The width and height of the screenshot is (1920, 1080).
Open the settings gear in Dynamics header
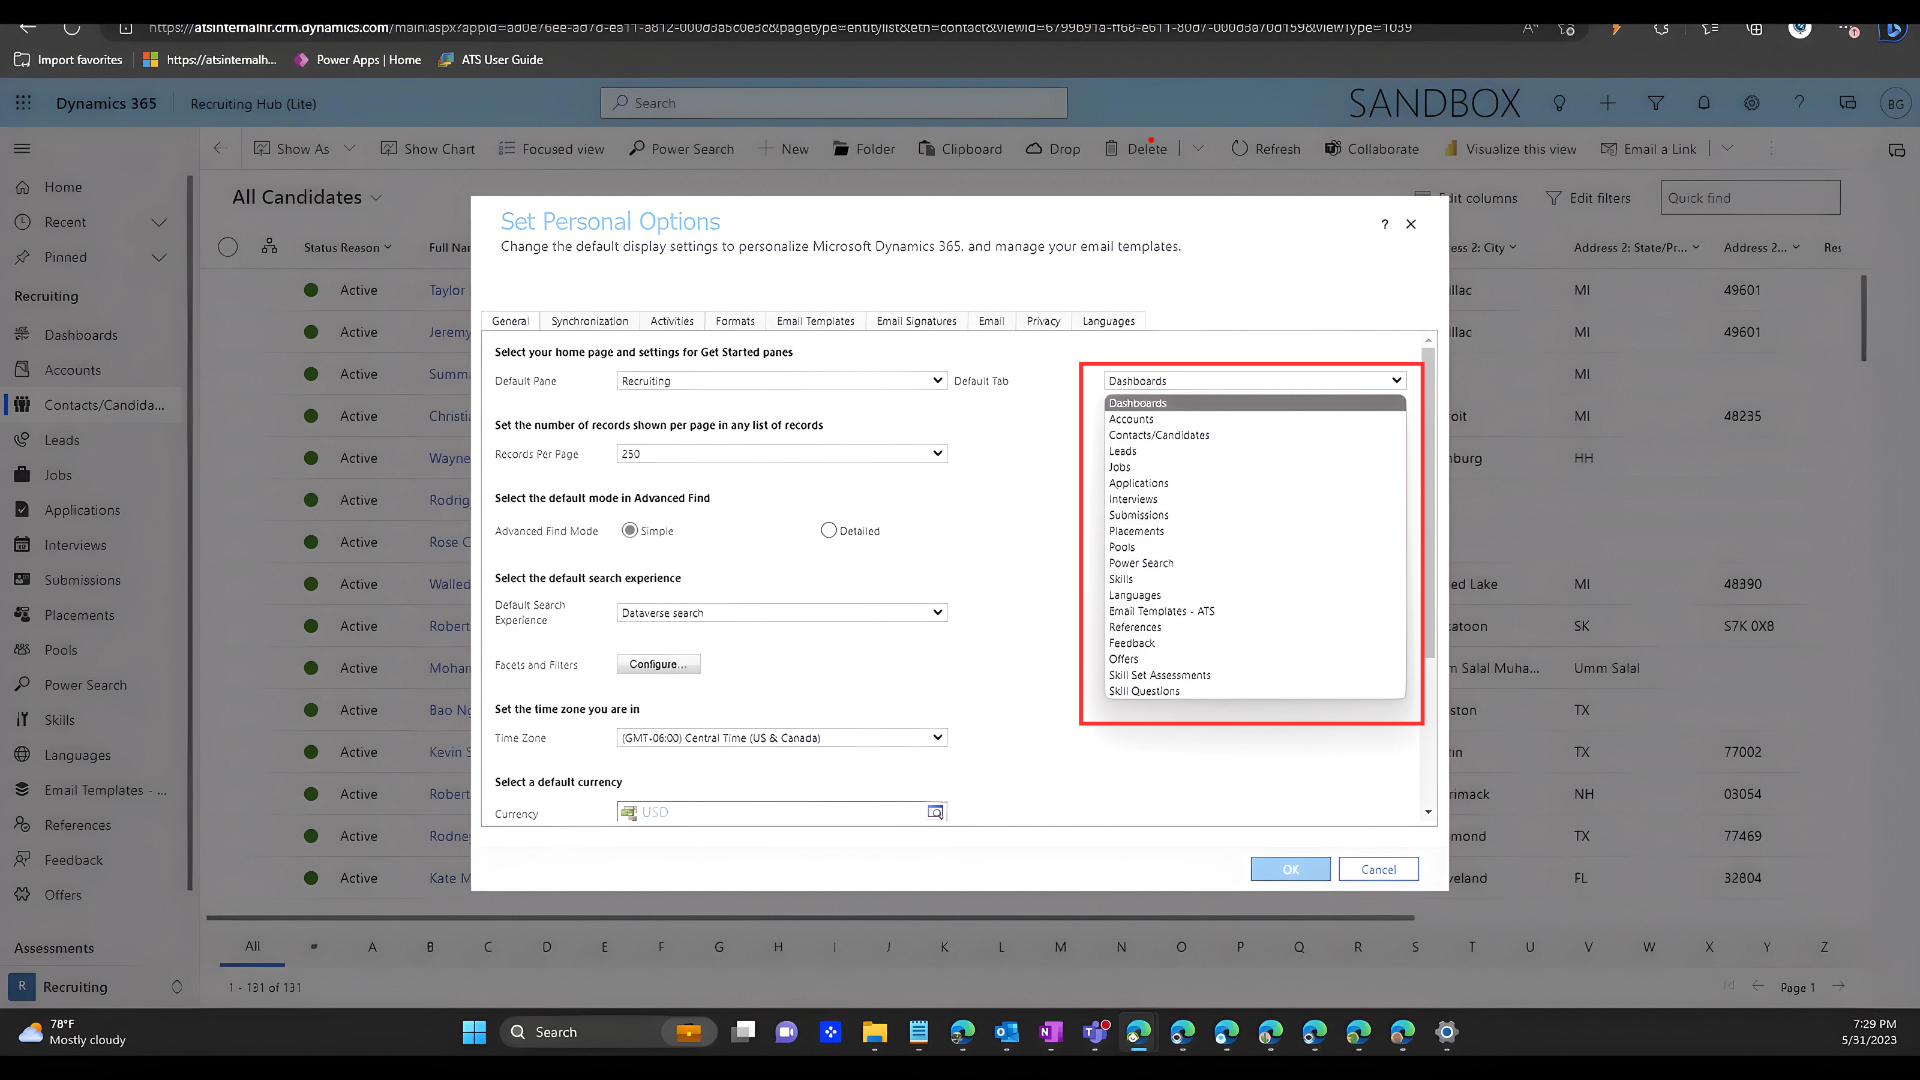coord(1752,103)
